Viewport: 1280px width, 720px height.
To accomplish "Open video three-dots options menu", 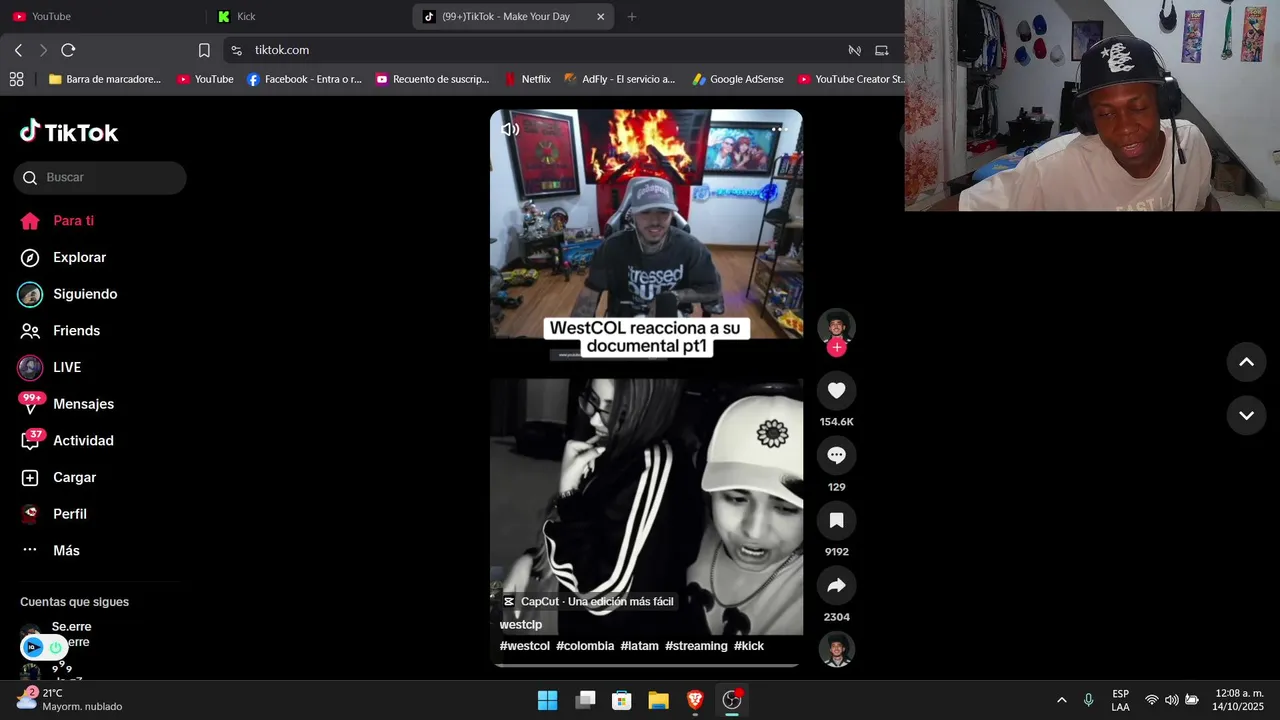I will (x=780, y=129).
